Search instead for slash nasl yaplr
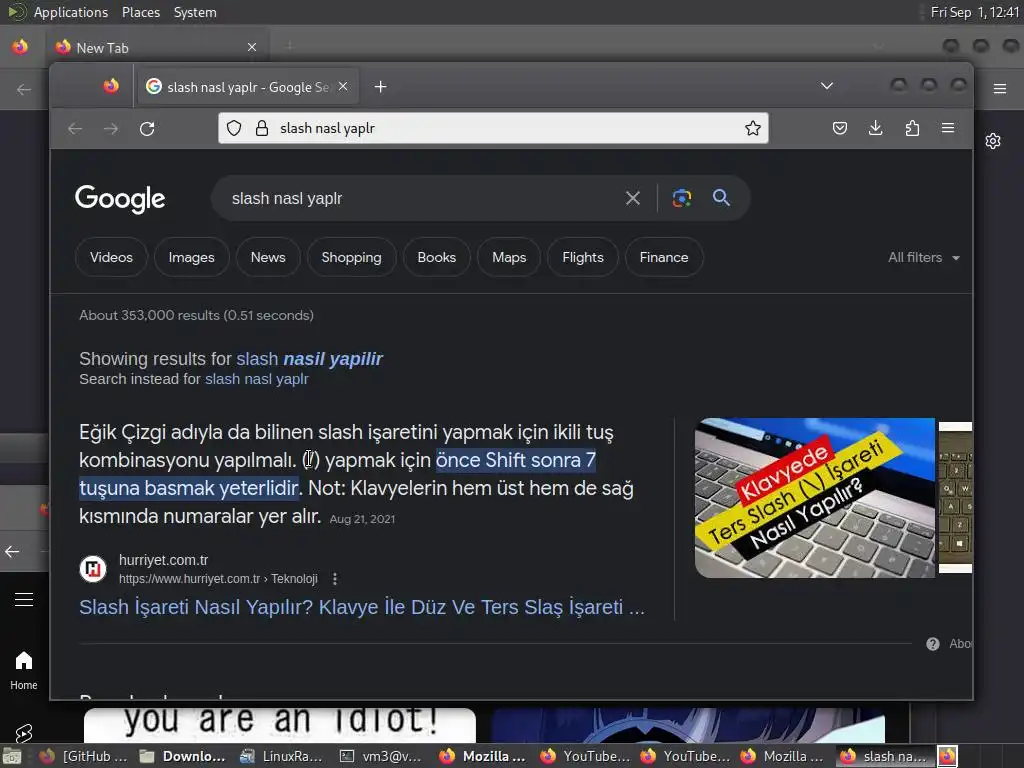The width and height of the screenshot is (1024, 768). (257, 379)
